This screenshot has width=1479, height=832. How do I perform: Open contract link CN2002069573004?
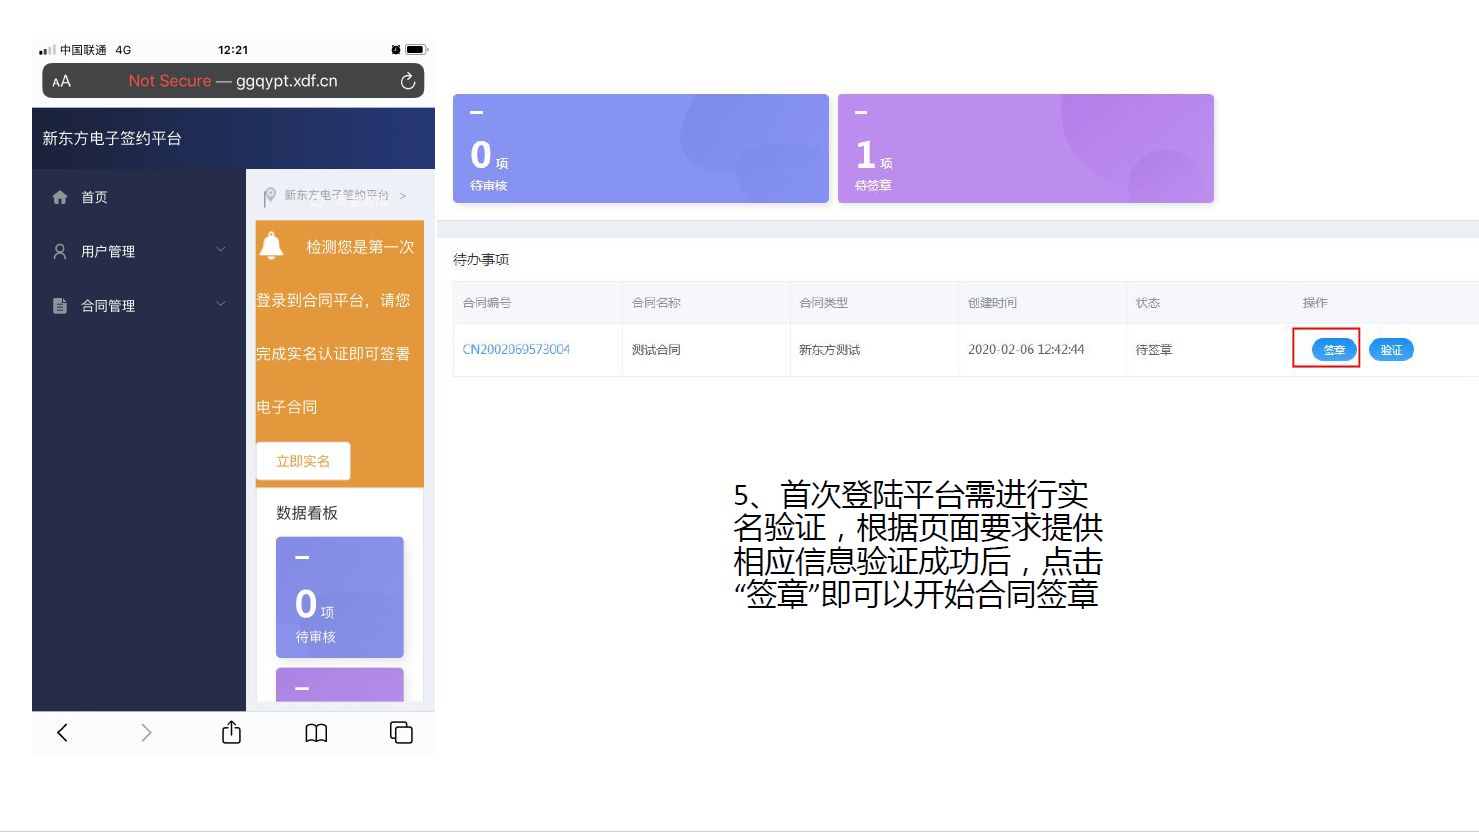pos(516,349)
